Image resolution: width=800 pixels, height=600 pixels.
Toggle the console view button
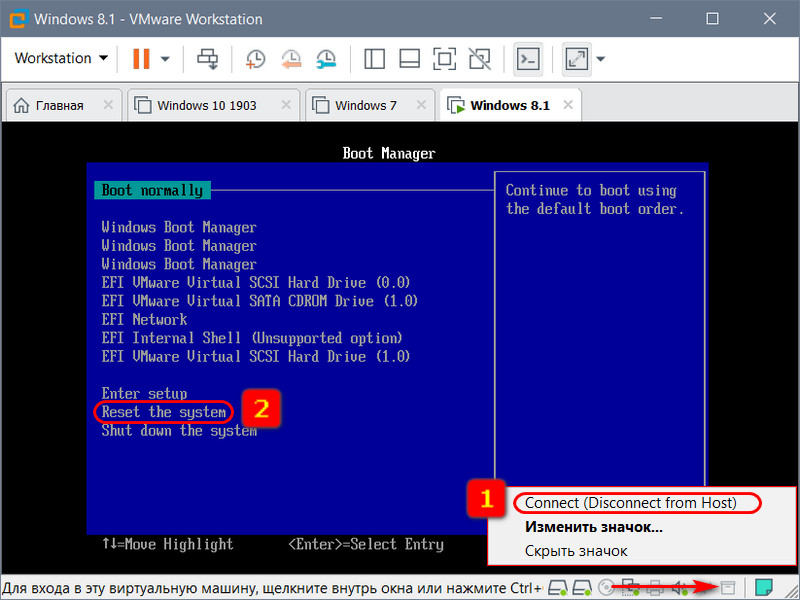(528, 59)
